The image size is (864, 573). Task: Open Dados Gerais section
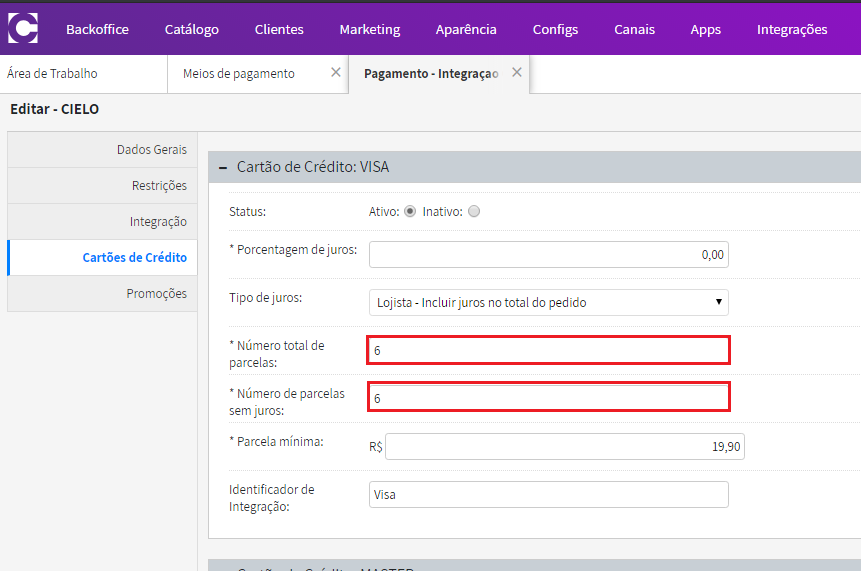(x=102, y=149)
